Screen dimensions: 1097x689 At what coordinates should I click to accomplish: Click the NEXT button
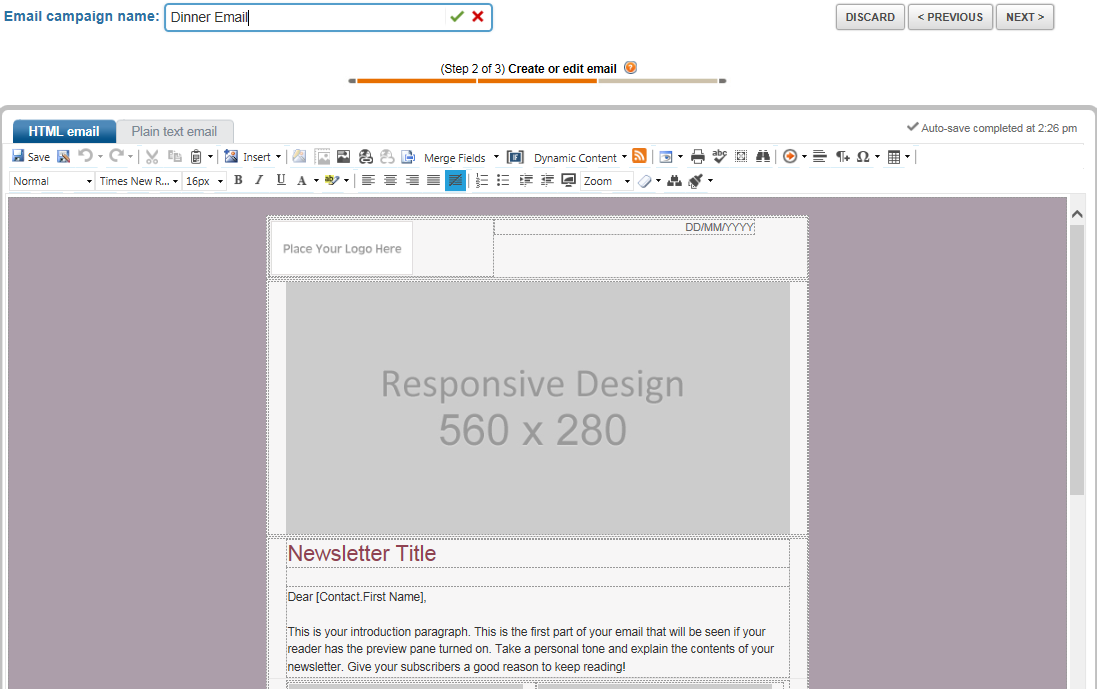click(1024, 17)
